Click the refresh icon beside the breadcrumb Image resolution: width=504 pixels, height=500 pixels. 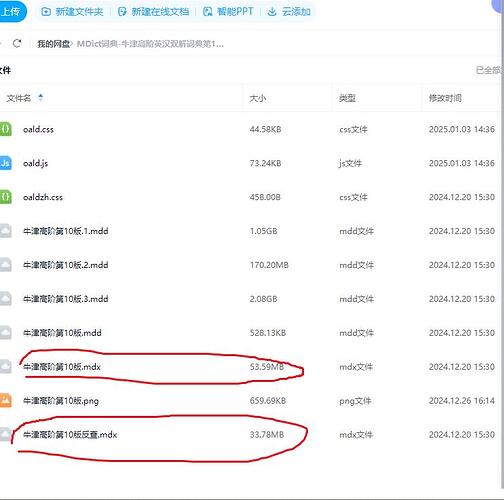click(17, 43)
